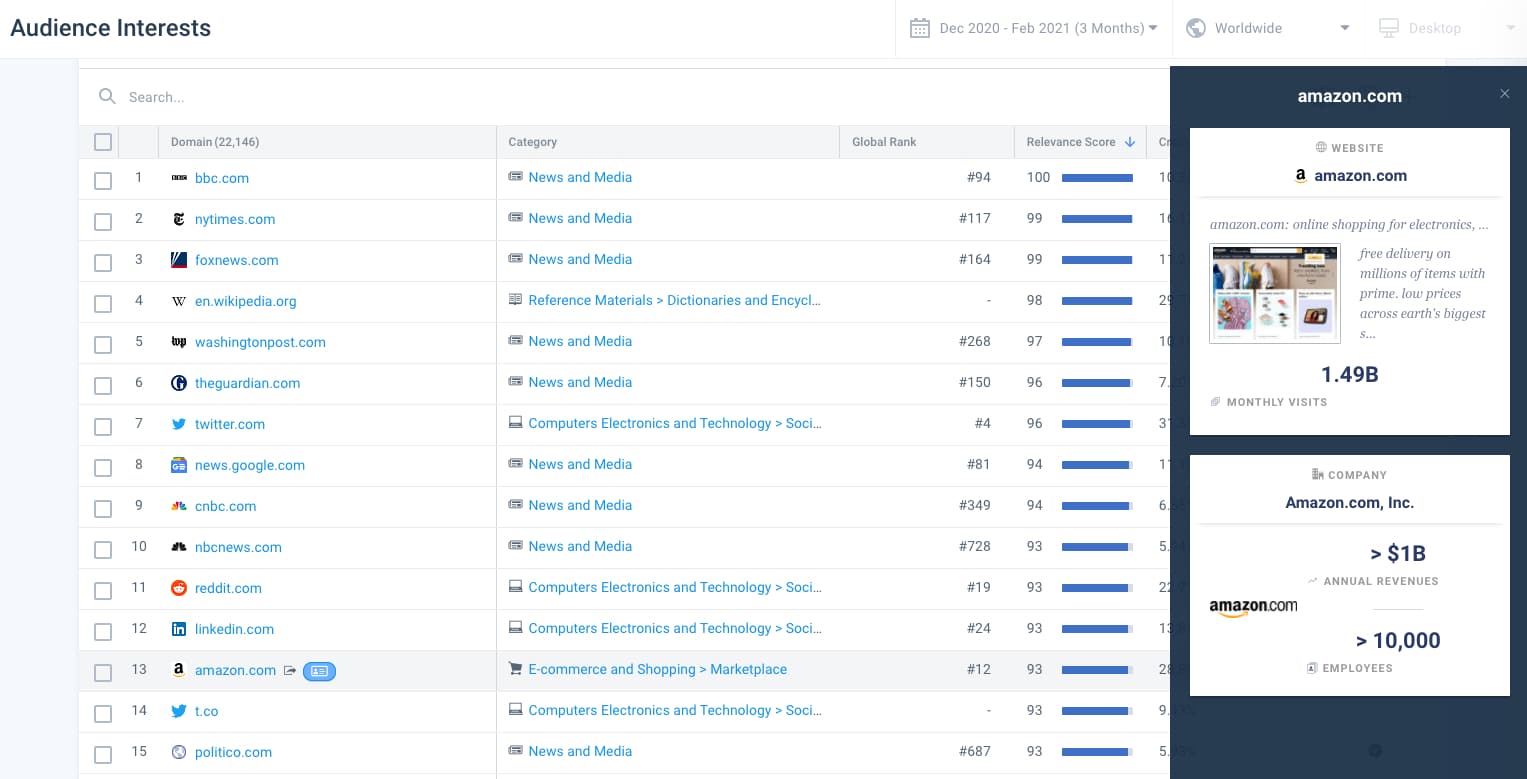The width and height of the screenshot is (1527, 779).
Task: Click the > $1B annual revenues value
Action: 1398,554
